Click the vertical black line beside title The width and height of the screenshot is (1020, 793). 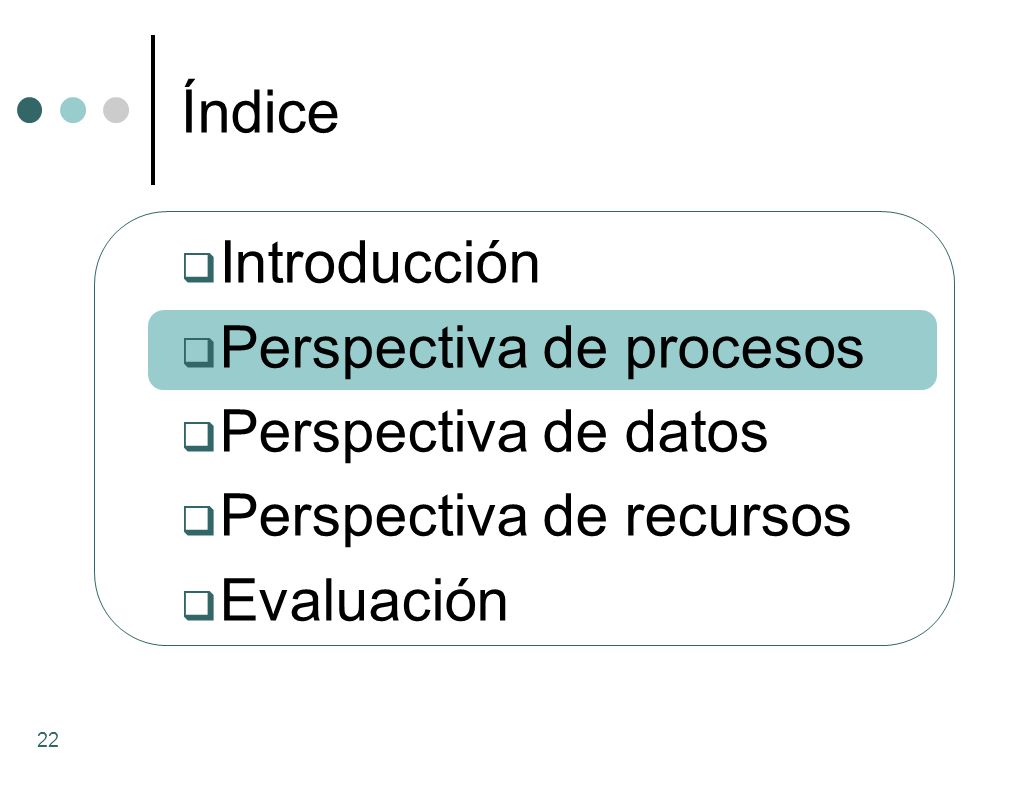tap(153, 110)
